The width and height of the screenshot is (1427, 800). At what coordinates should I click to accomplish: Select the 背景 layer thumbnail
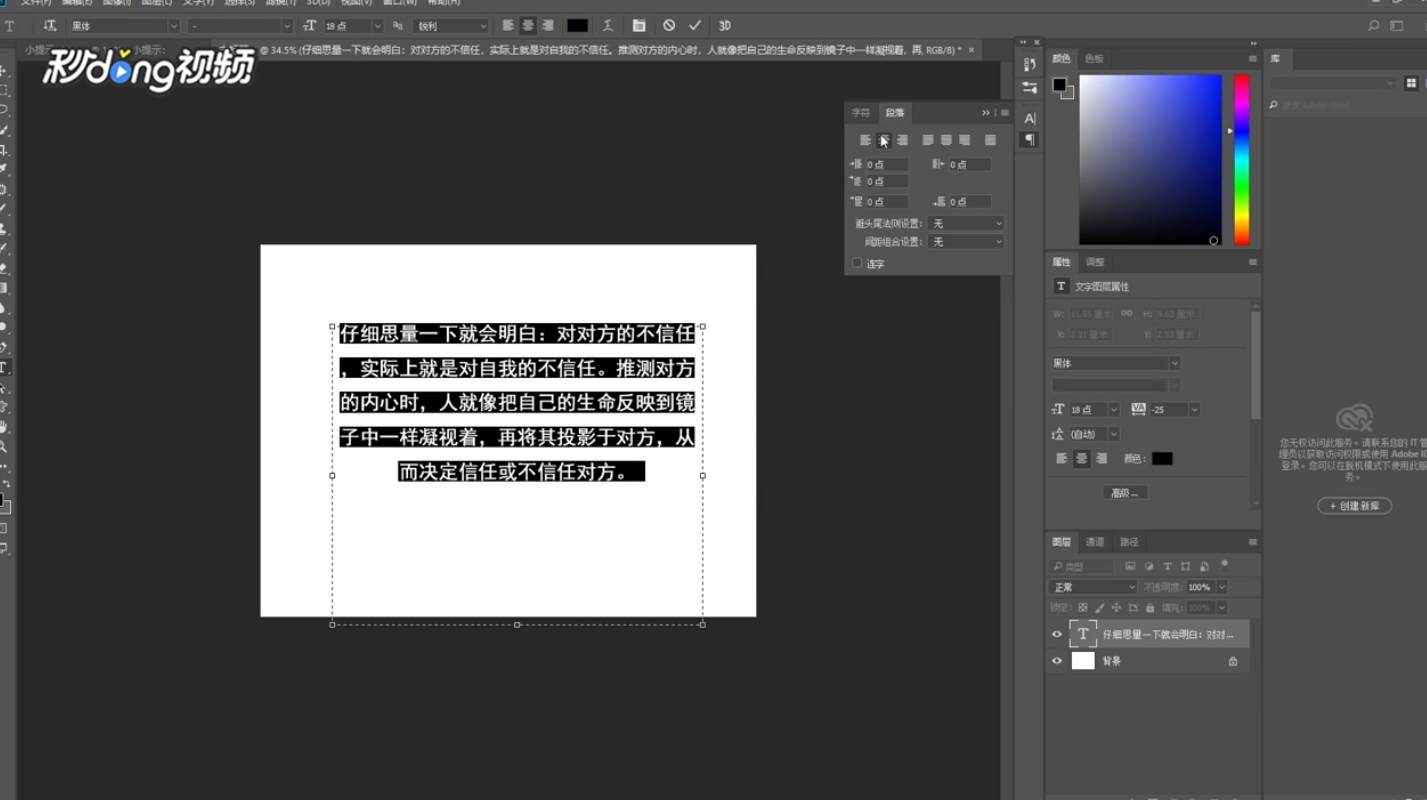point(1083,661)
